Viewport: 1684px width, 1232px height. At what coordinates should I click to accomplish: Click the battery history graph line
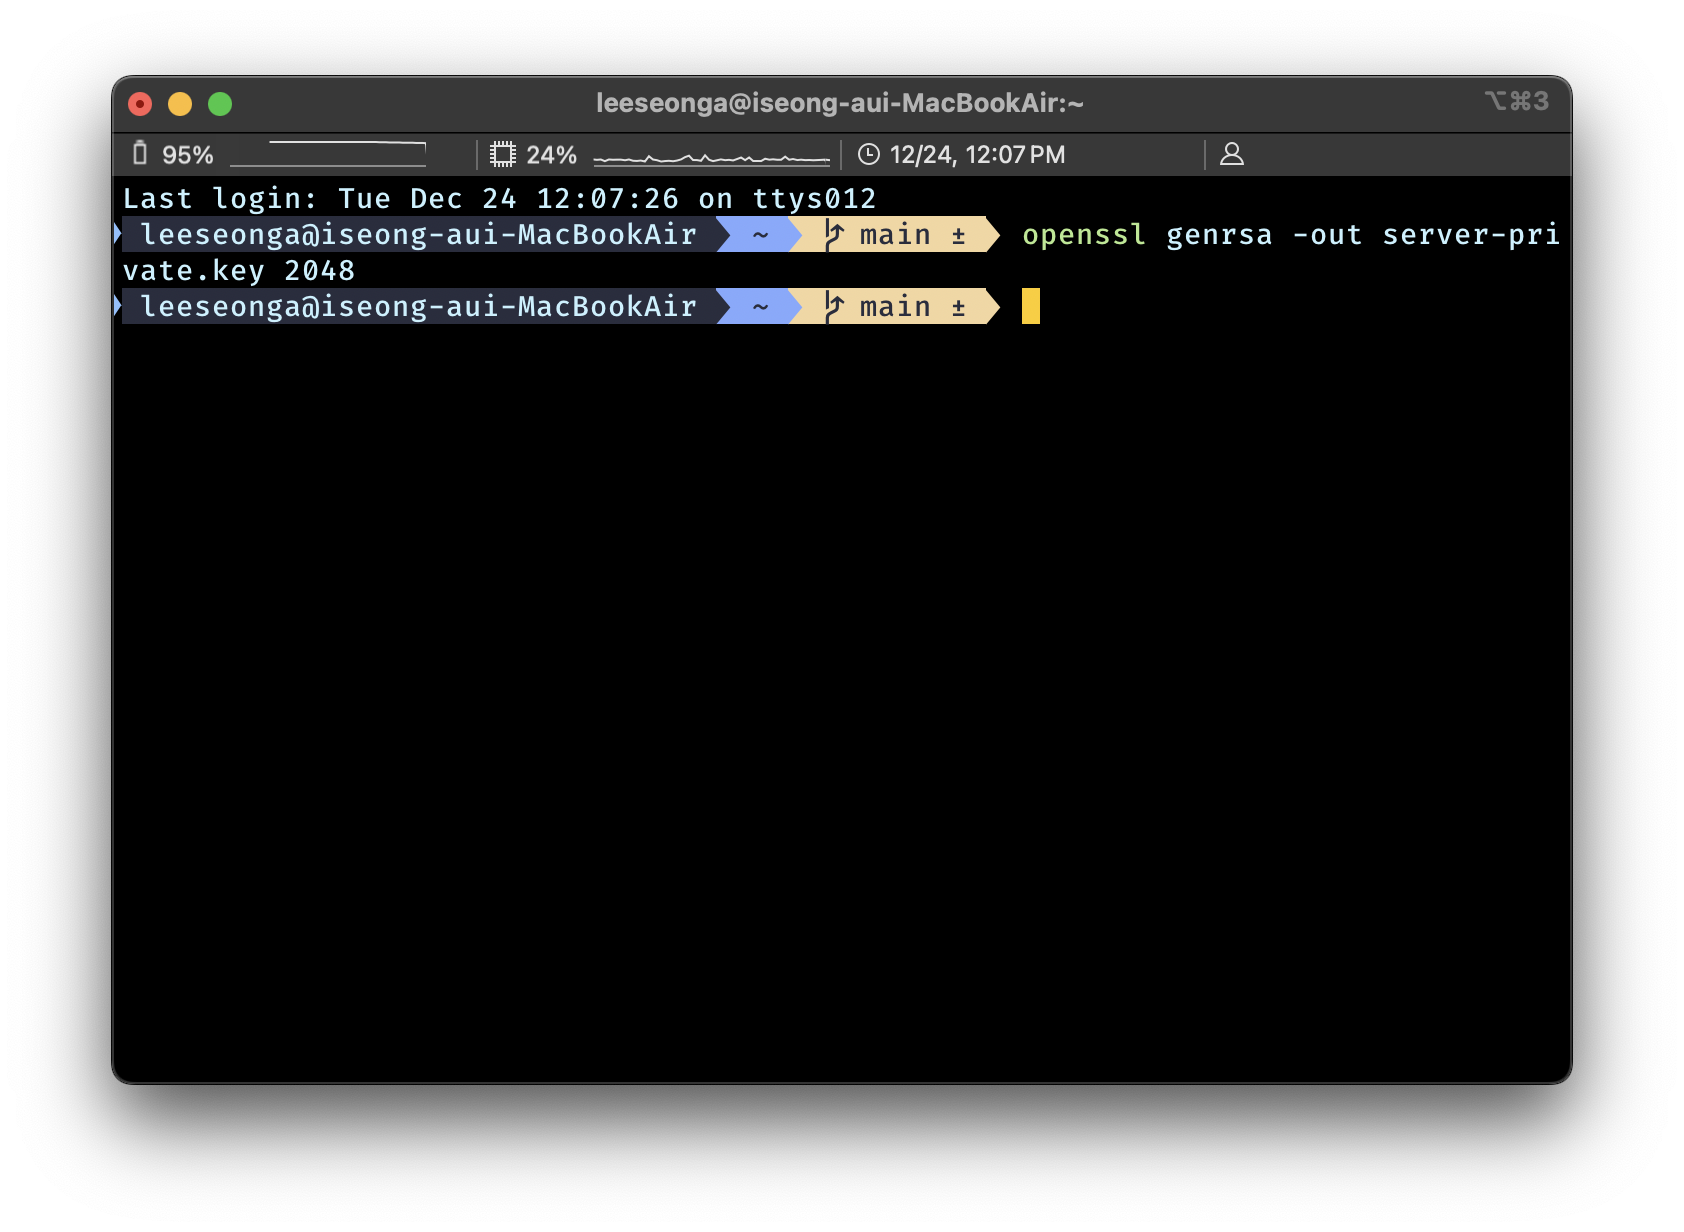pos(328,154)
